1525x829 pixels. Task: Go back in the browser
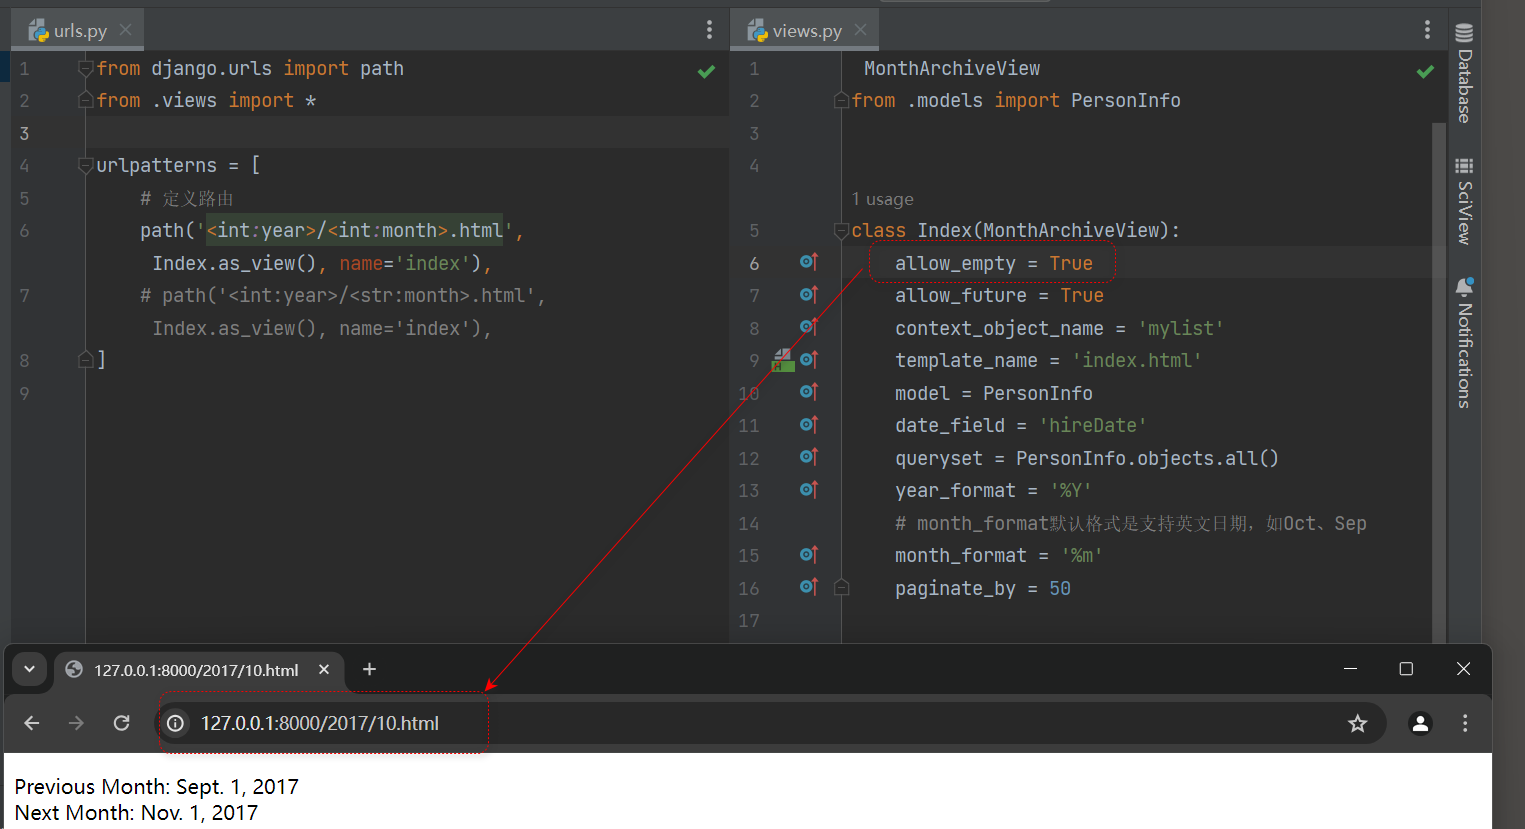point(32,723)
